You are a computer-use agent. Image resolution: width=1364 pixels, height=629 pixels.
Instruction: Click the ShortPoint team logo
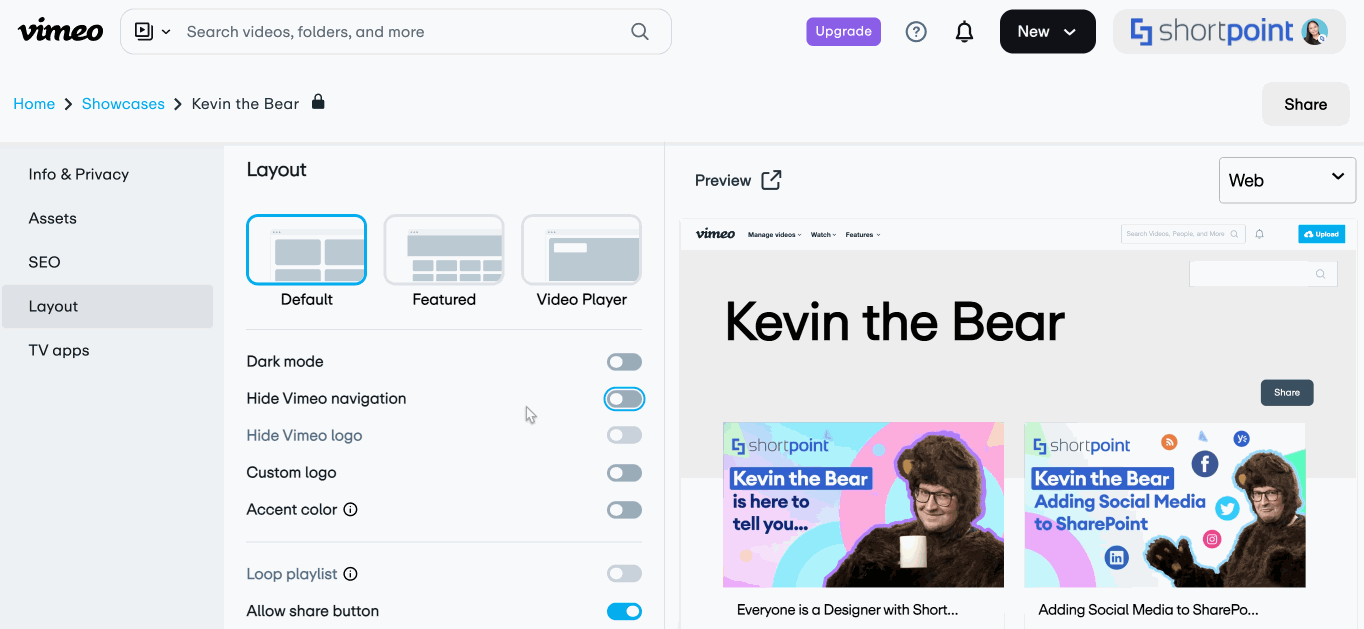click(x=1212, y=32)
